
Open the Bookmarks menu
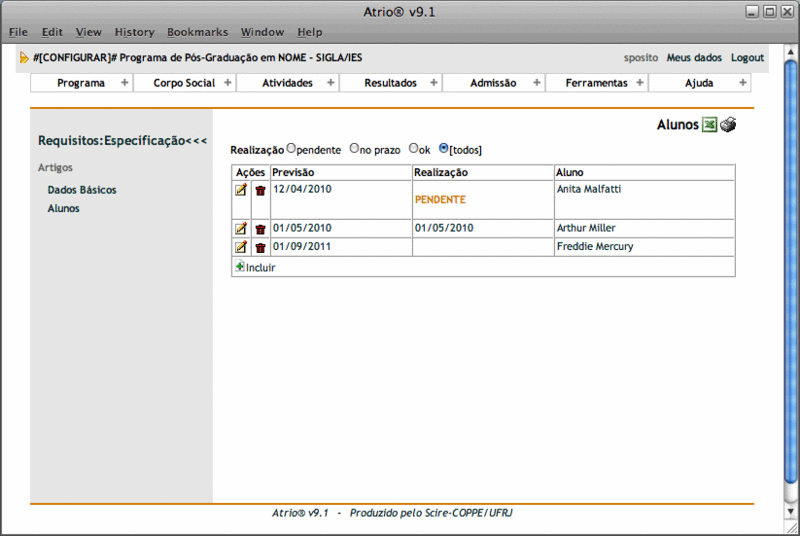(x=197, y=32)
